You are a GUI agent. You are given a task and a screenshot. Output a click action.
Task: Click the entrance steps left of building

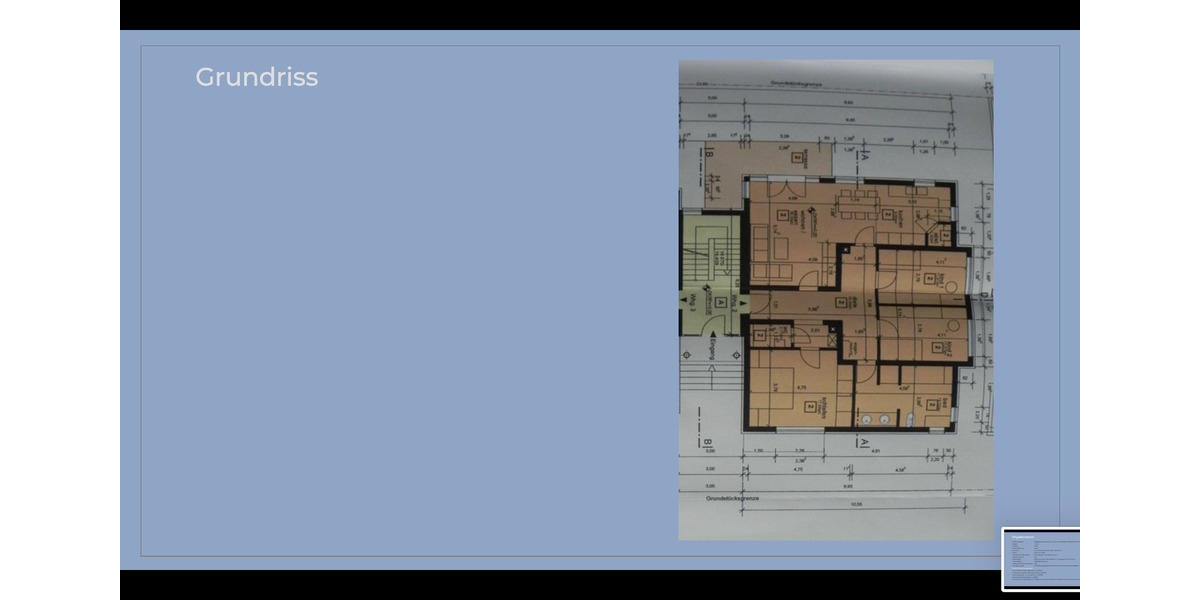(x=712, y=378)
